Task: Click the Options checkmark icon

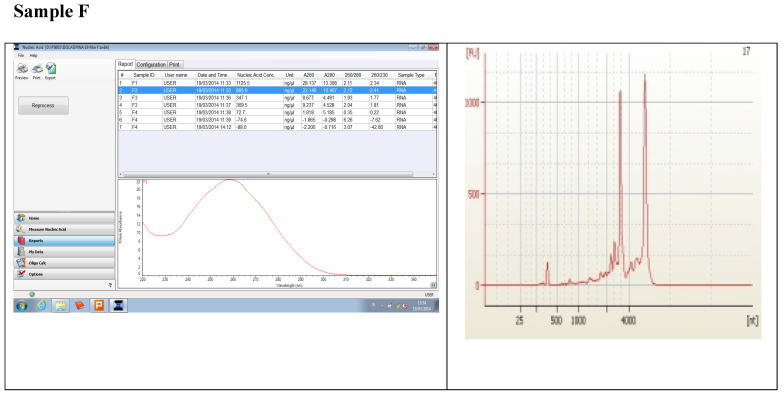Action: [20, 274]
